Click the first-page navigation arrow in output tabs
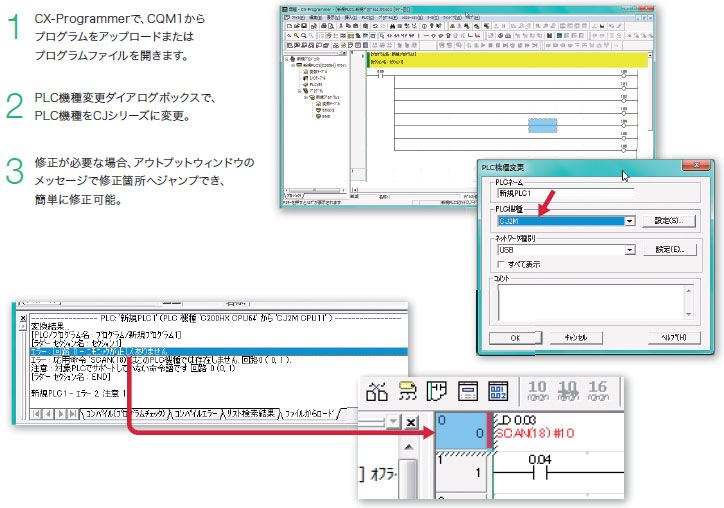This screenshot has height=508, width=724. point(36,414)
